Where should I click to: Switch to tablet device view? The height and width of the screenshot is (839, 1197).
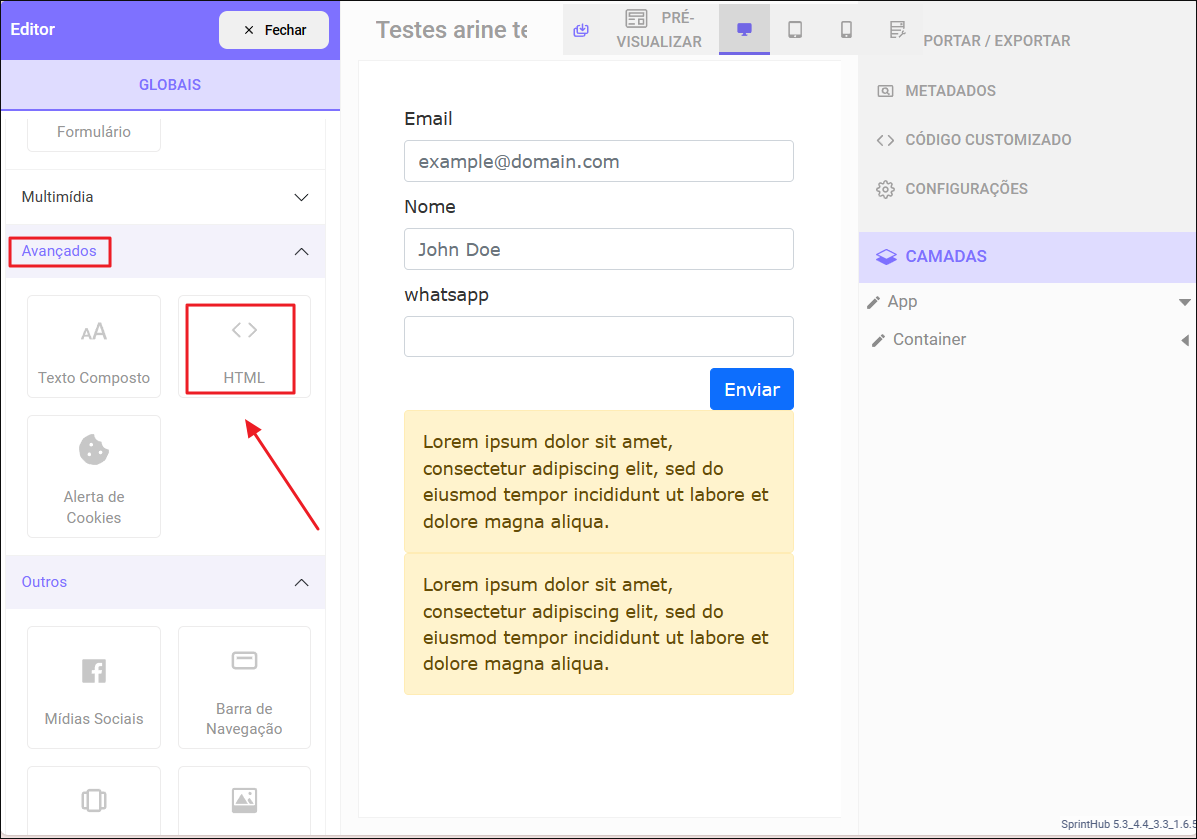795,30
